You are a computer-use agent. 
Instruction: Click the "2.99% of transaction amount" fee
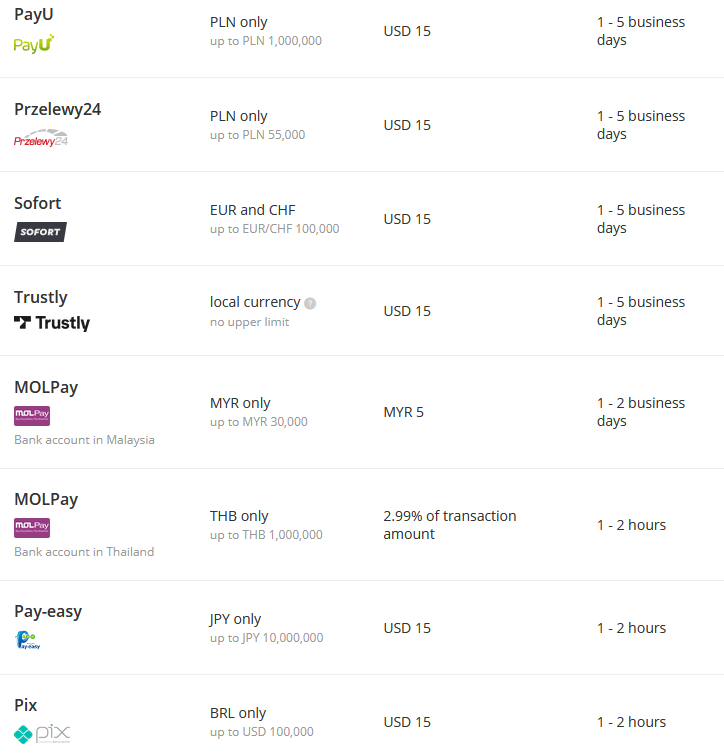pyautogui.click(x=449, y=525)
